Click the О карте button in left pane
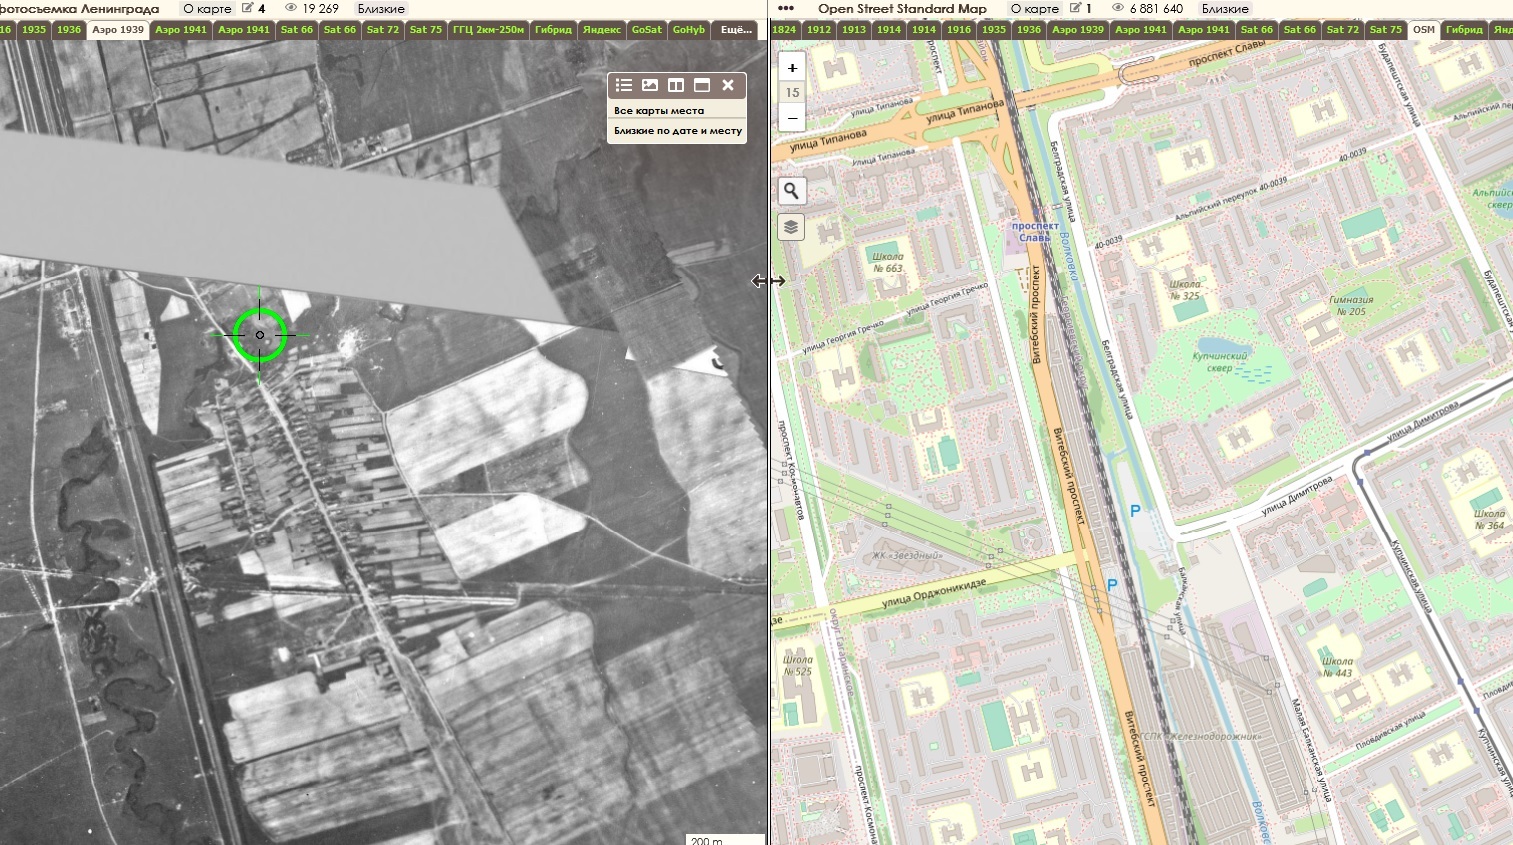 (x=207, y=8)
